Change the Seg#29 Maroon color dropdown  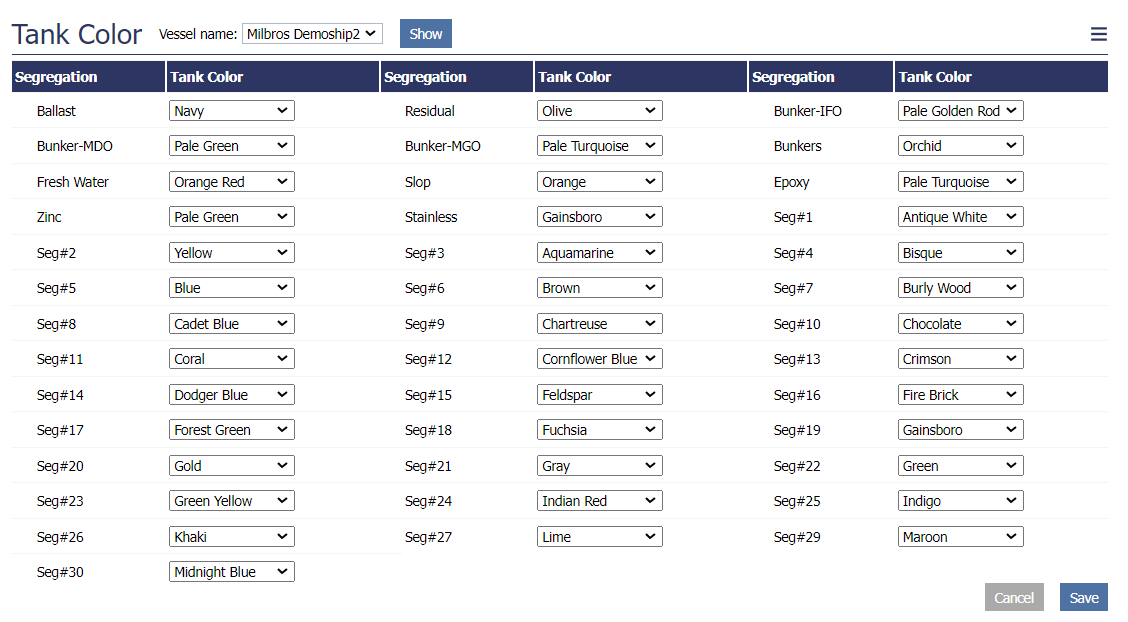point(960,537)
